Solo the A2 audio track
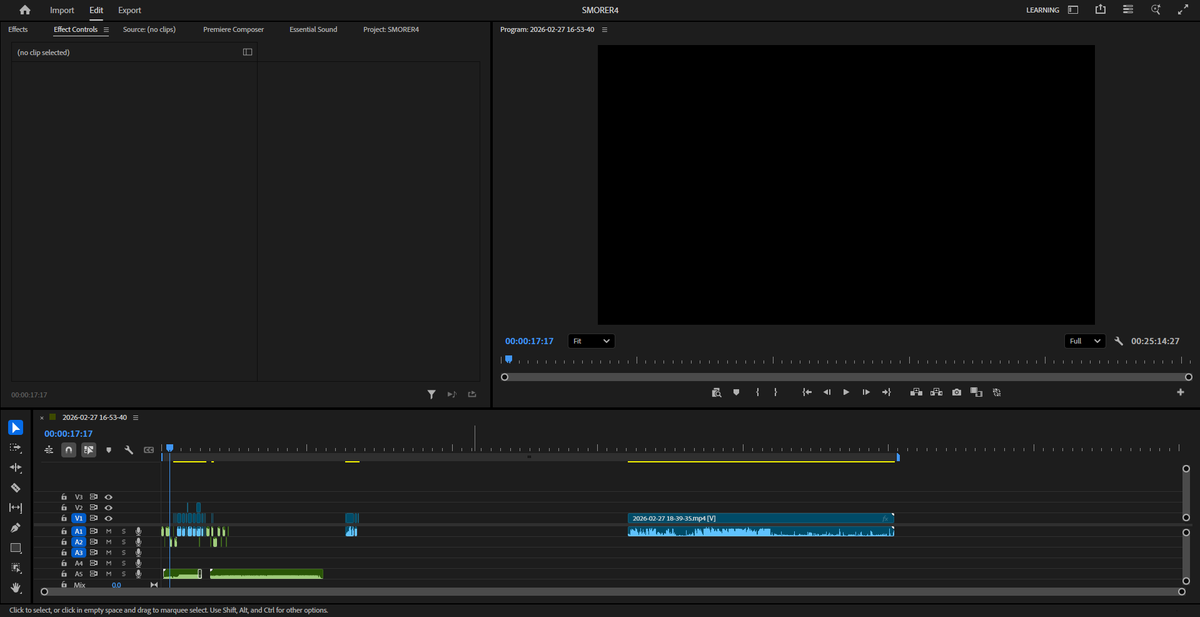1200x617 pixels. pos(124,542)
